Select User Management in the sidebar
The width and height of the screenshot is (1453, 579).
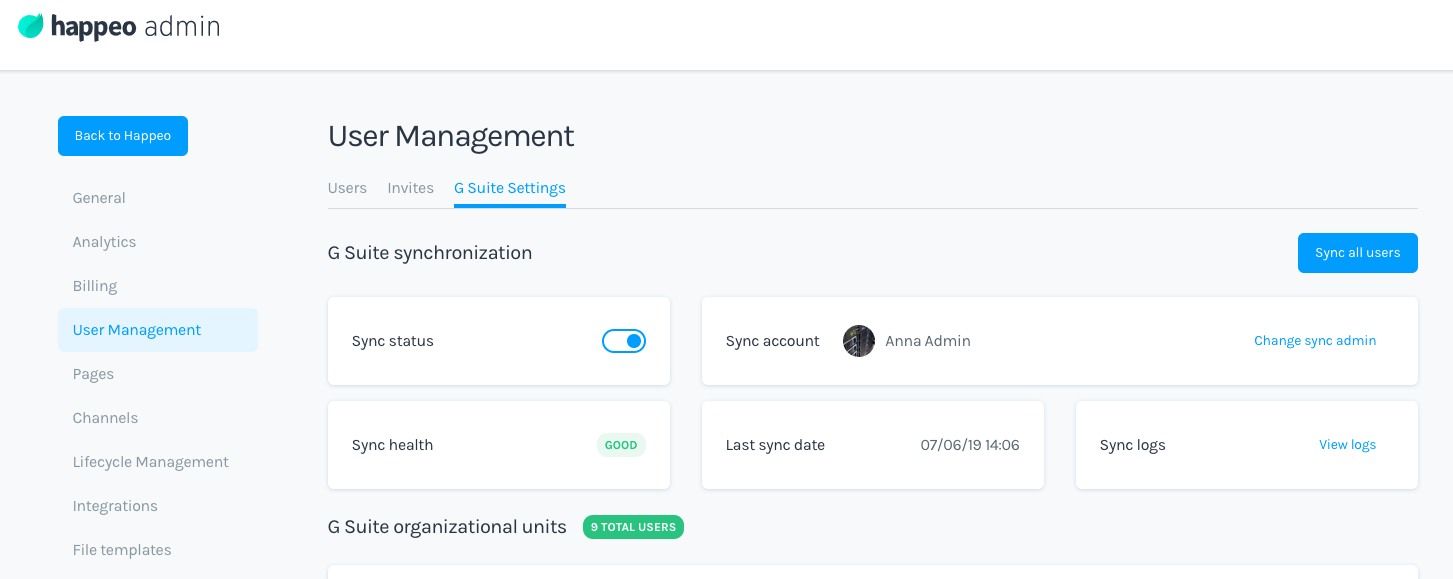pos(137,330)
